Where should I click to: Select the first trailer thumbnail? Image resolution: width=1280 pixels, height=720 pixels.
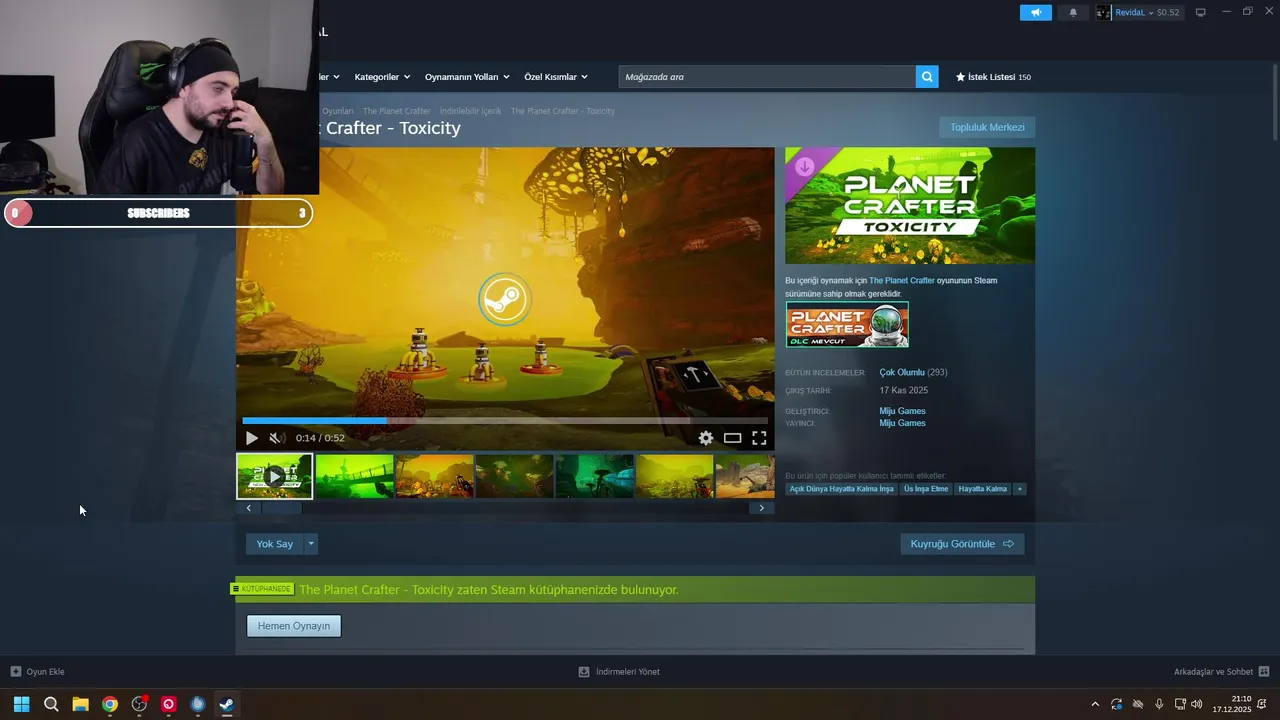pyautogui.click(x=274, y=476)
